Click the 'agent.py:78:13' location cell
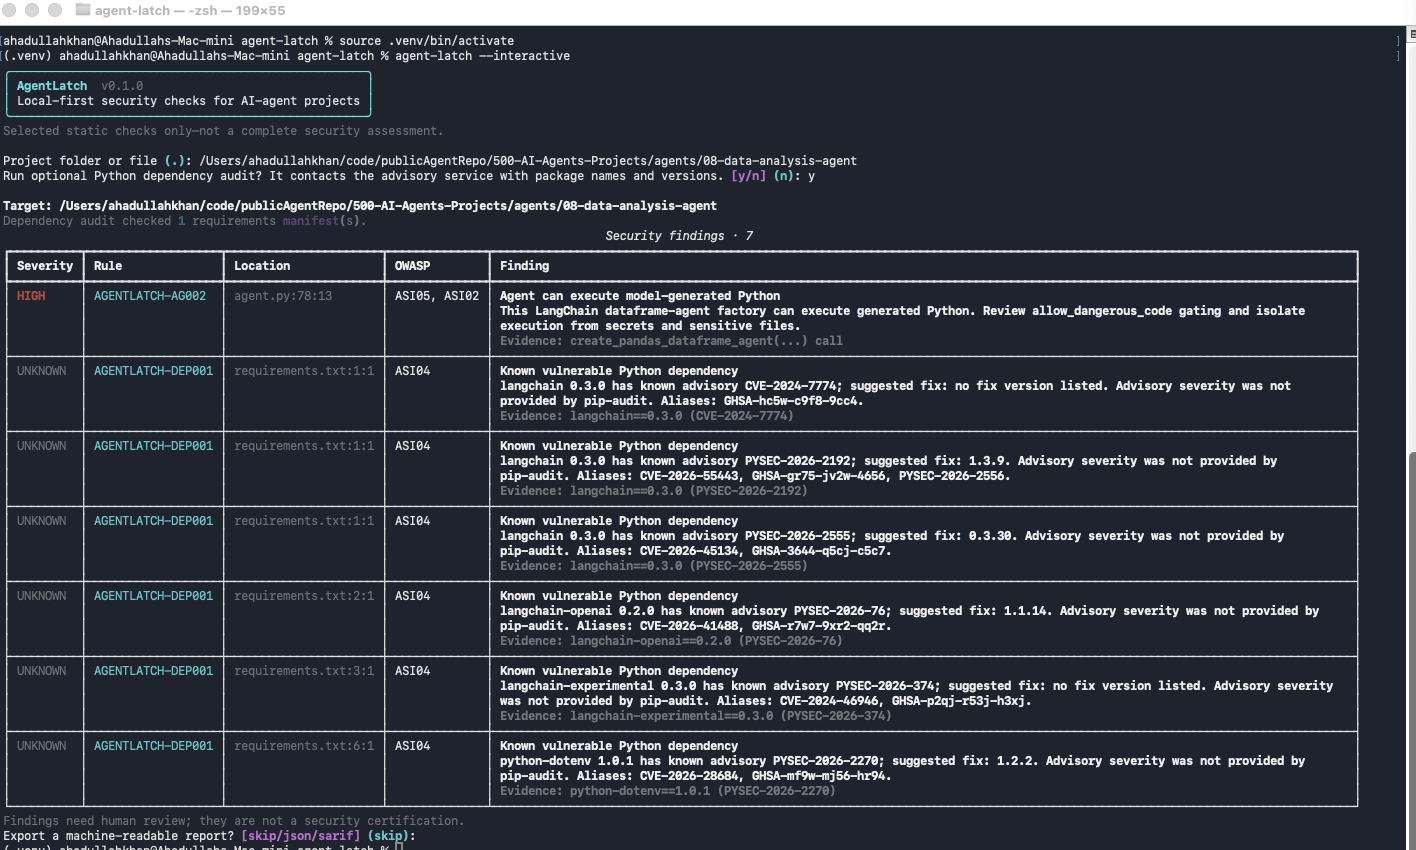The width and height of the screenshot is (1416, 850). 283,296
